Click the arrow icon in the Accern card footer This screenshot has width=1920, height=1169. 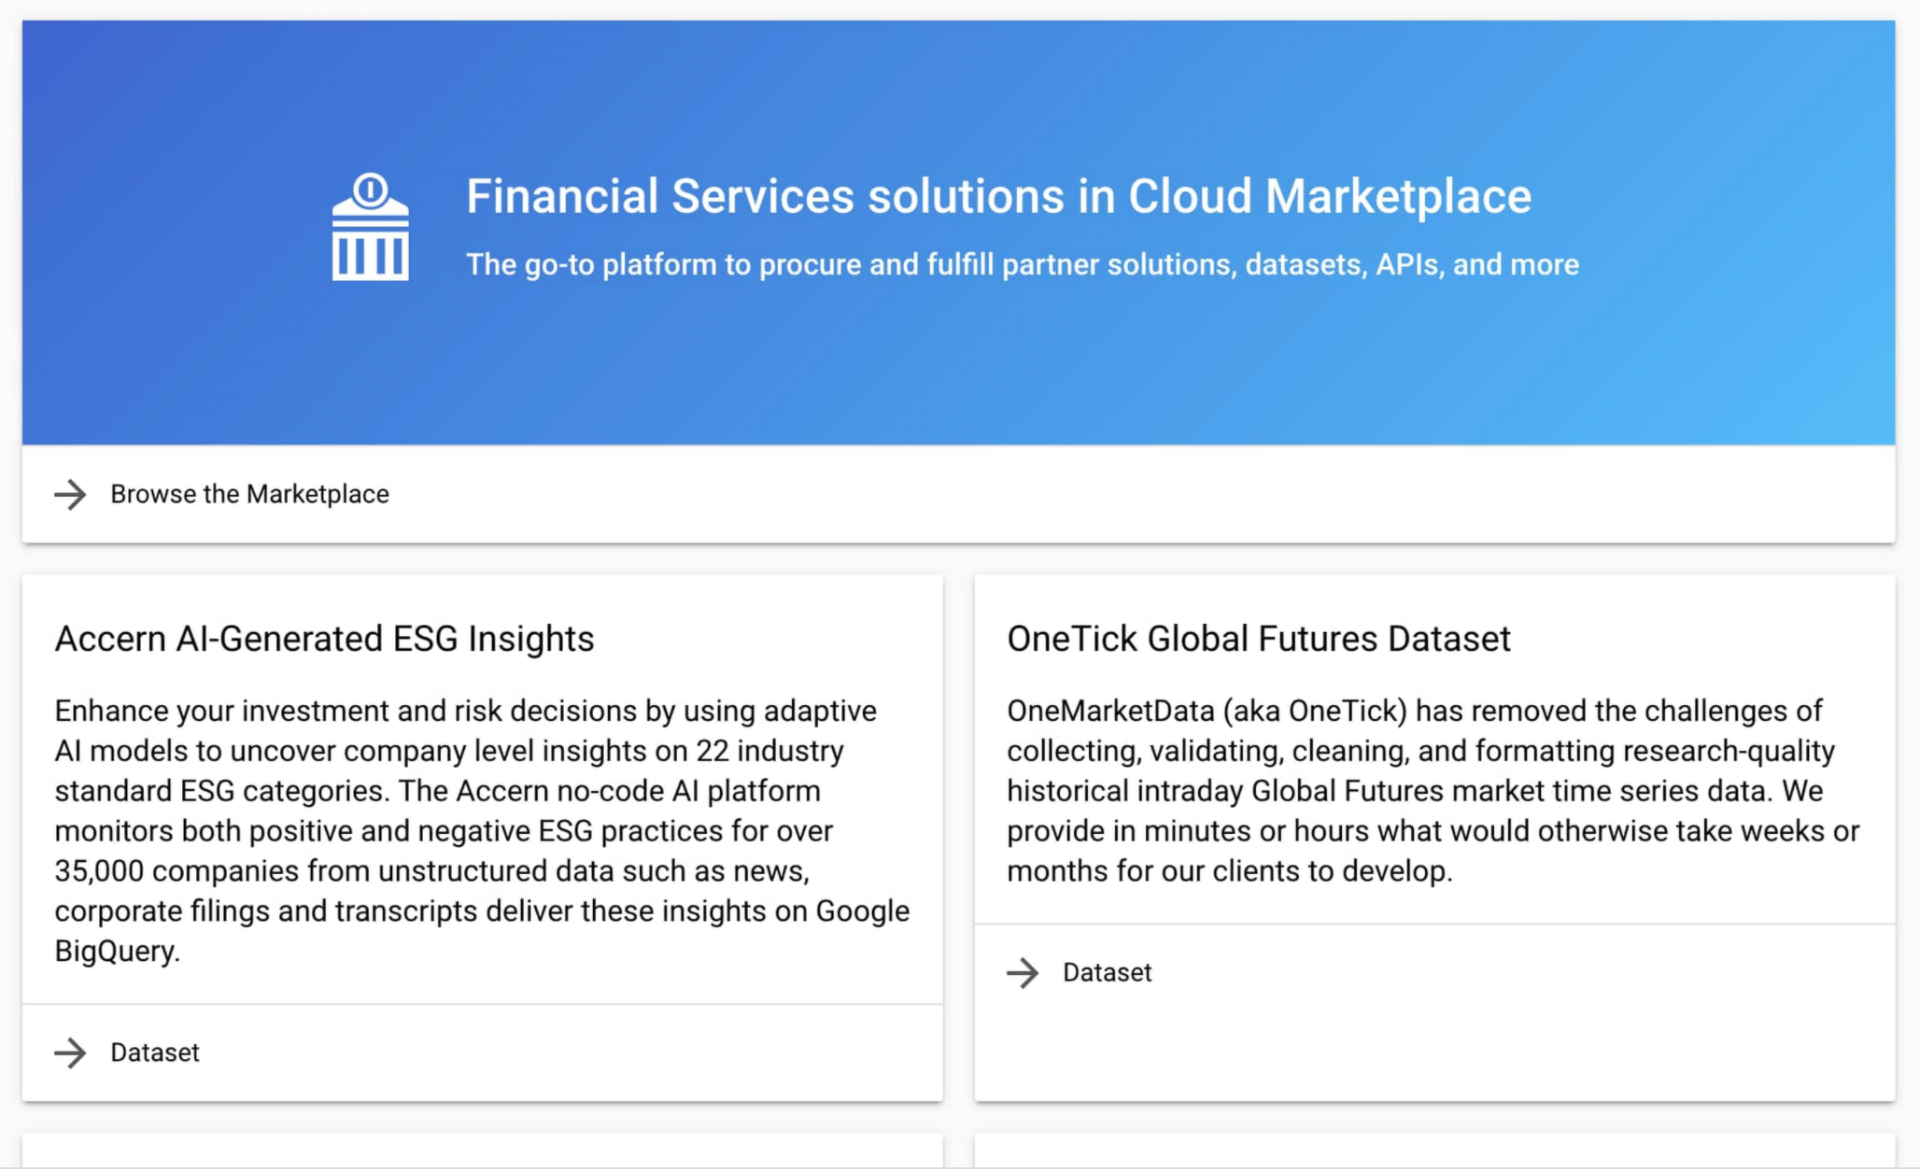coord(70,1052)
